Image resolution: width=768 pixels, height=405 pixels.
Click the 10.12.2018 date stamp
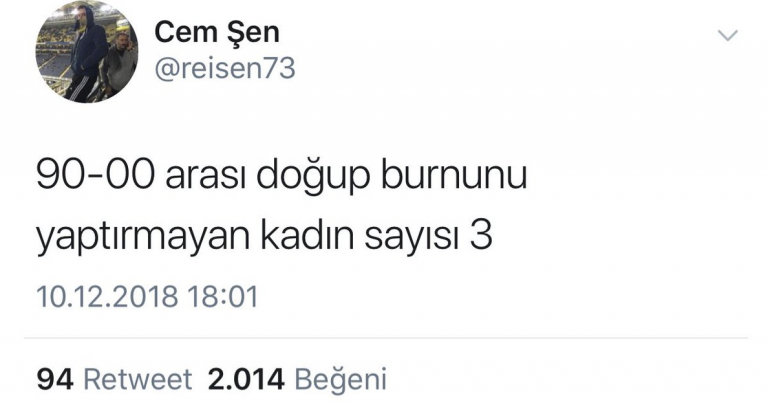(x=107, y=297)
